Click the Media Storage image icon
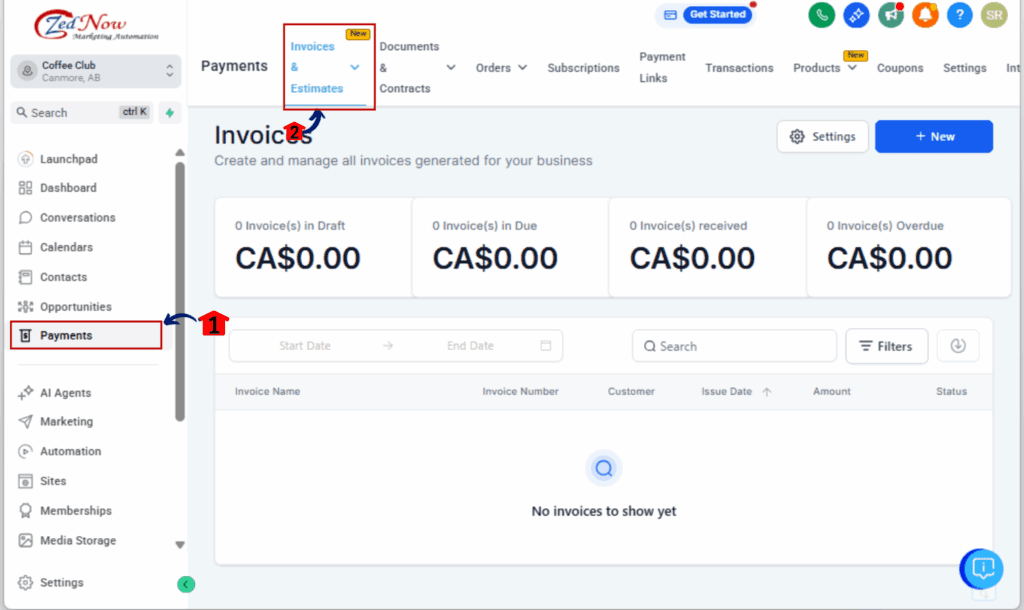The height and width of the screenshot is (610, 1024). point(25,540)
